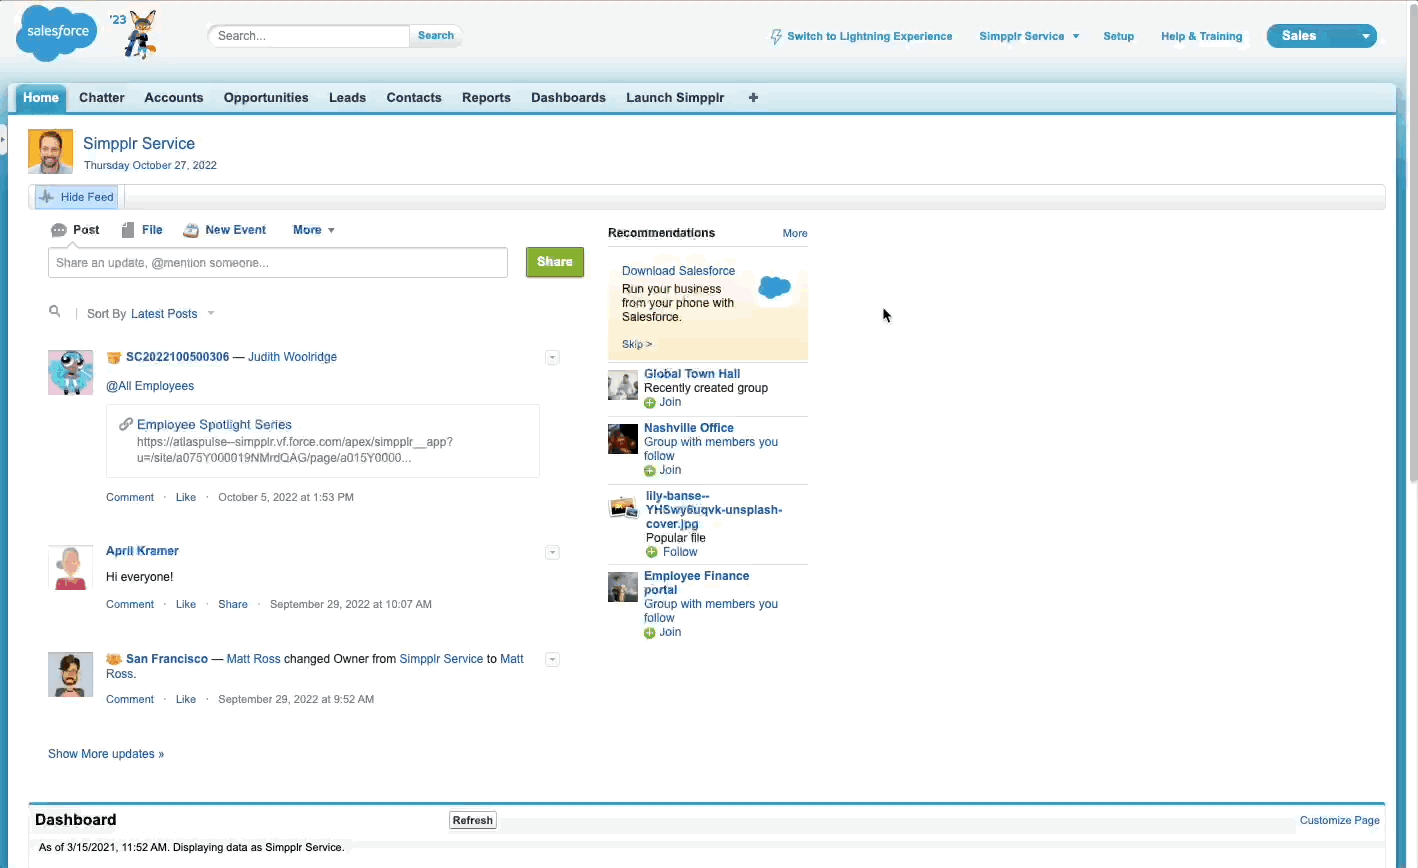
Task: Click the Simpplr Service profile photo
Action: click(x=50, y=152)
